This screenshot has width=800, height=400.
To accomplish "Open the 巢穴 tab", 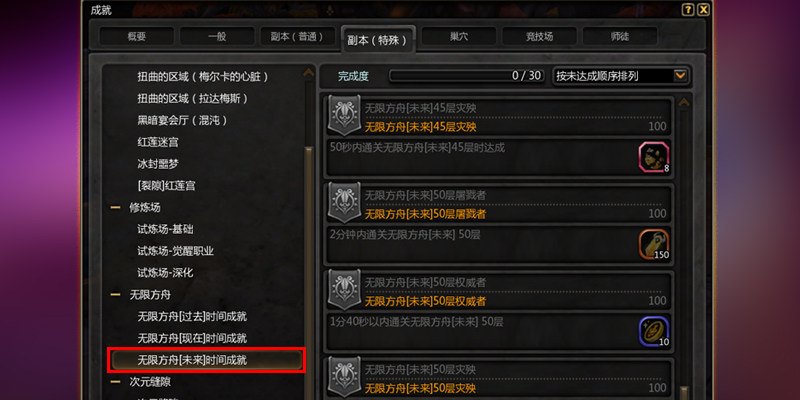I will pos(459,37).
